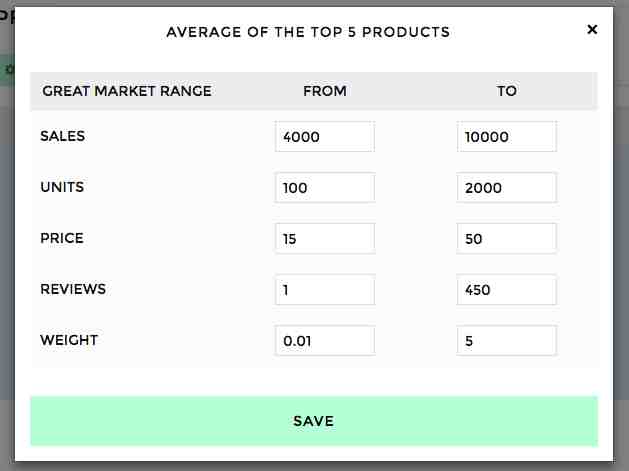The height and width of the screenshot is (471, 629).
Task: Click the FROM column header
Action: coord(325,91)
